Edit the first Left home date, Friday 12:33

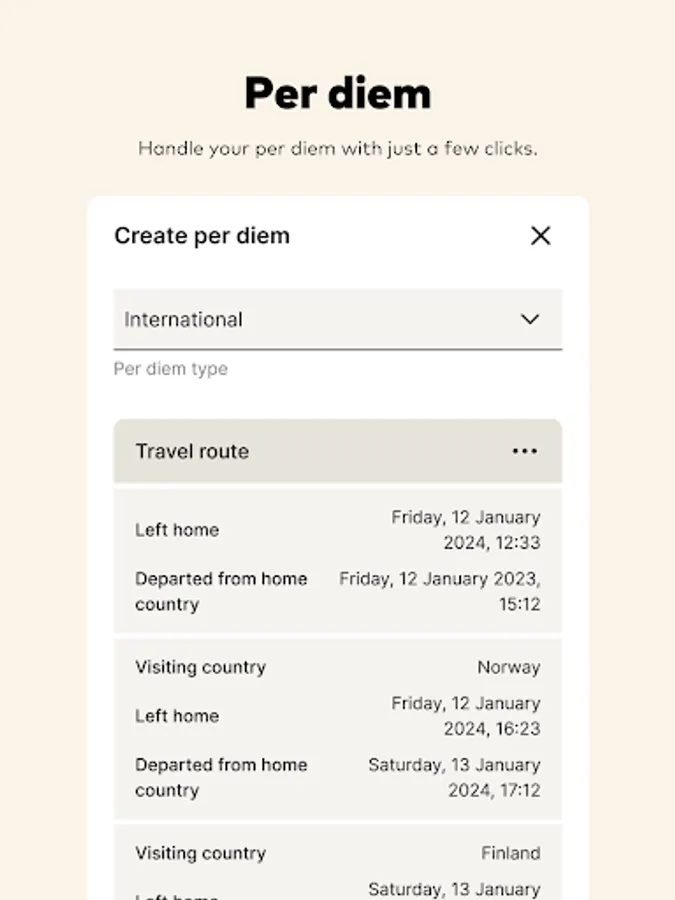[x=465, y=530]
